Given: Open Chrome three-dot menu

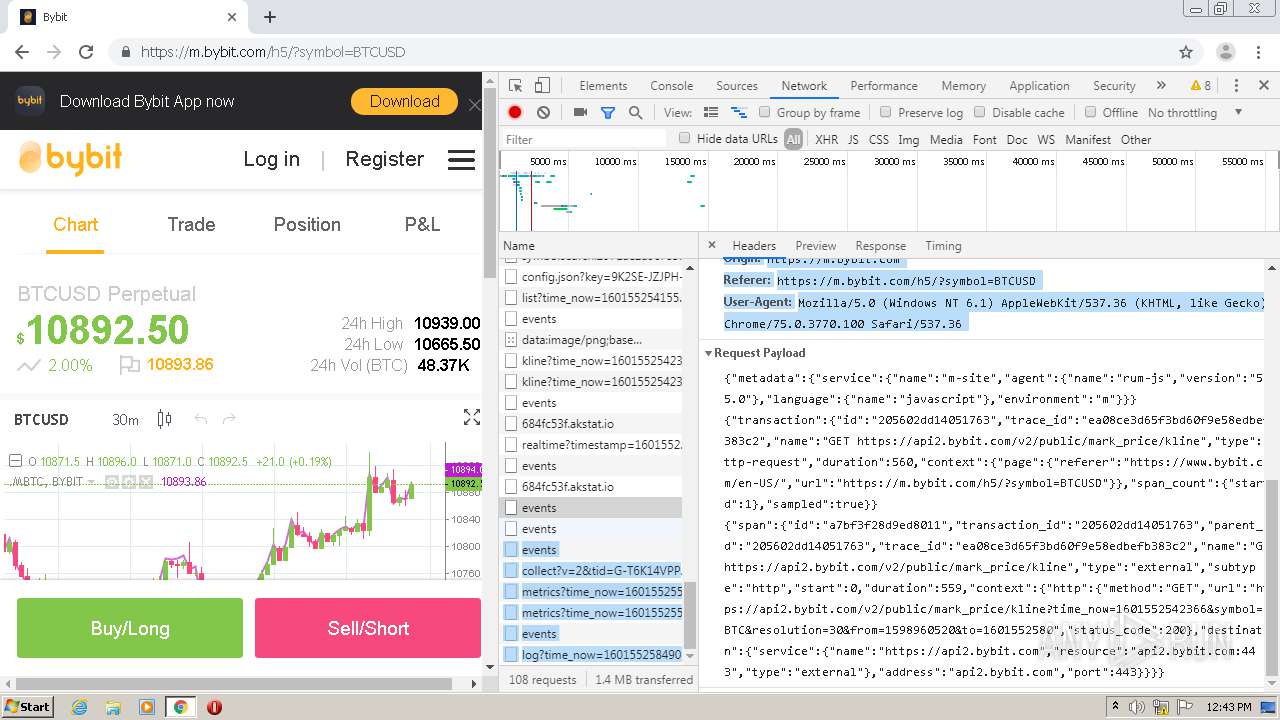Looking at the screenshot, I should [1259, 52].
